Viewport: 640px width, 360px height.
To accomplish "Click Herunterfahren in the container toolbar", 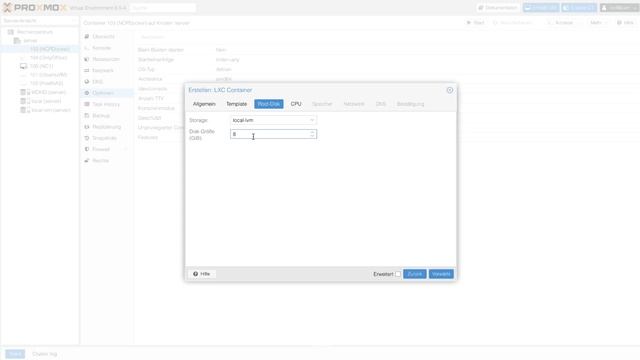I will click(513, 22).
